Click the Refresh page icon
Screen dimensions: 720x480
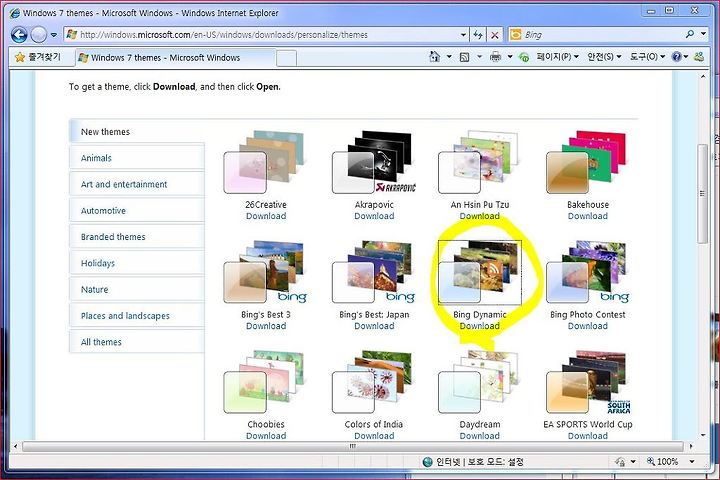478,34
